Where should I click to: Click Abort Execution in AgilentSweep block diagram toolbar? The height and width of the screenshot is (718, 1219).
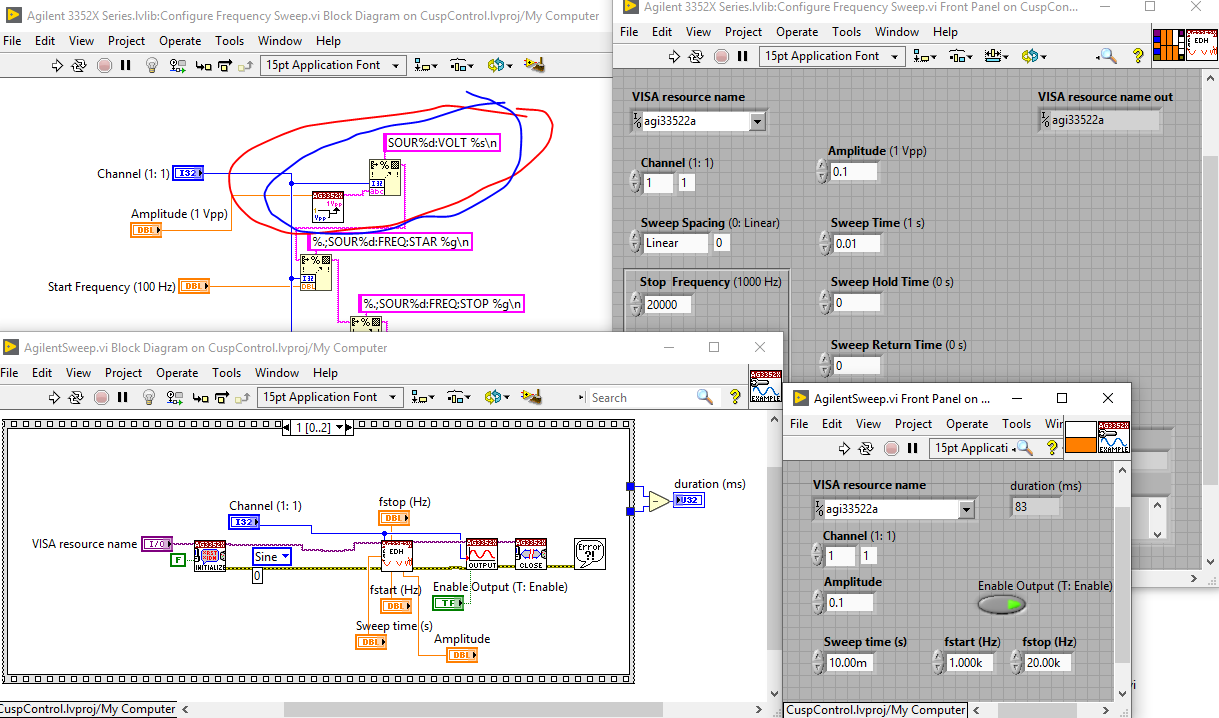101,397
